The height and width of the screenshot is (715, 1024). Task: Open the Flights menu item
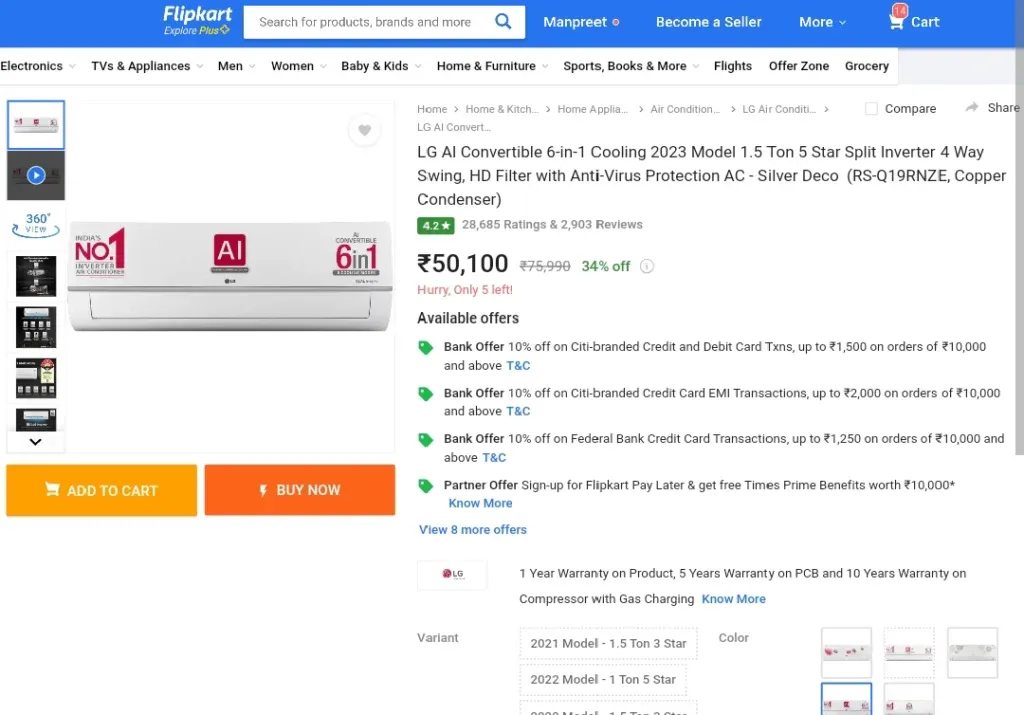coord(732,66)
